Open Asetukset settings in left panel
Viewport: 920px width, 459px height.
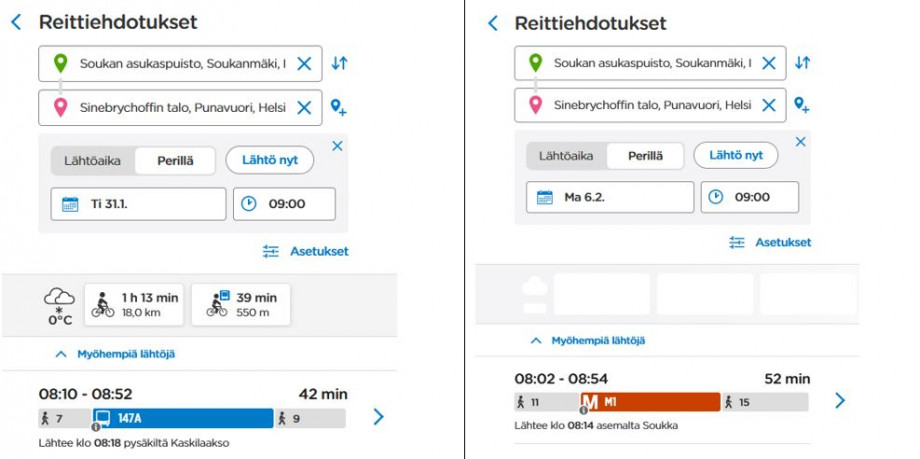306,252
